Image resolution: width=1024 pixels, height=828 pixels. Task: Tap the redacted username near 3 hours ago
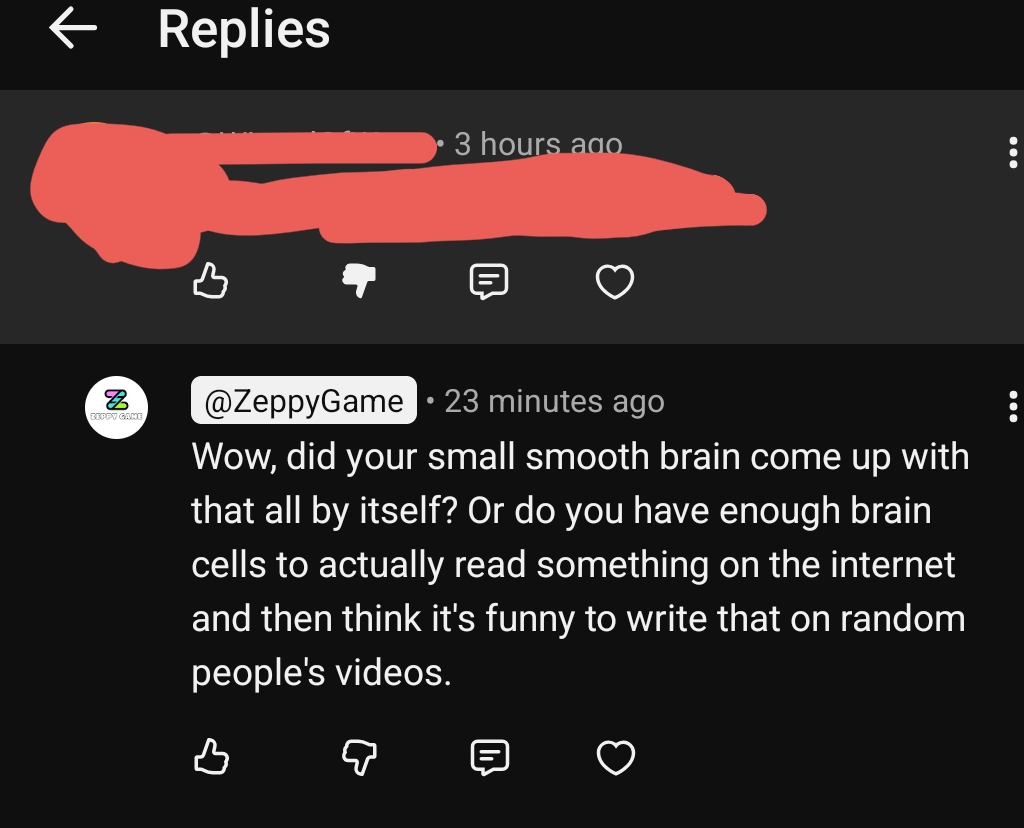pyautogui.click(x=313, y=147)
